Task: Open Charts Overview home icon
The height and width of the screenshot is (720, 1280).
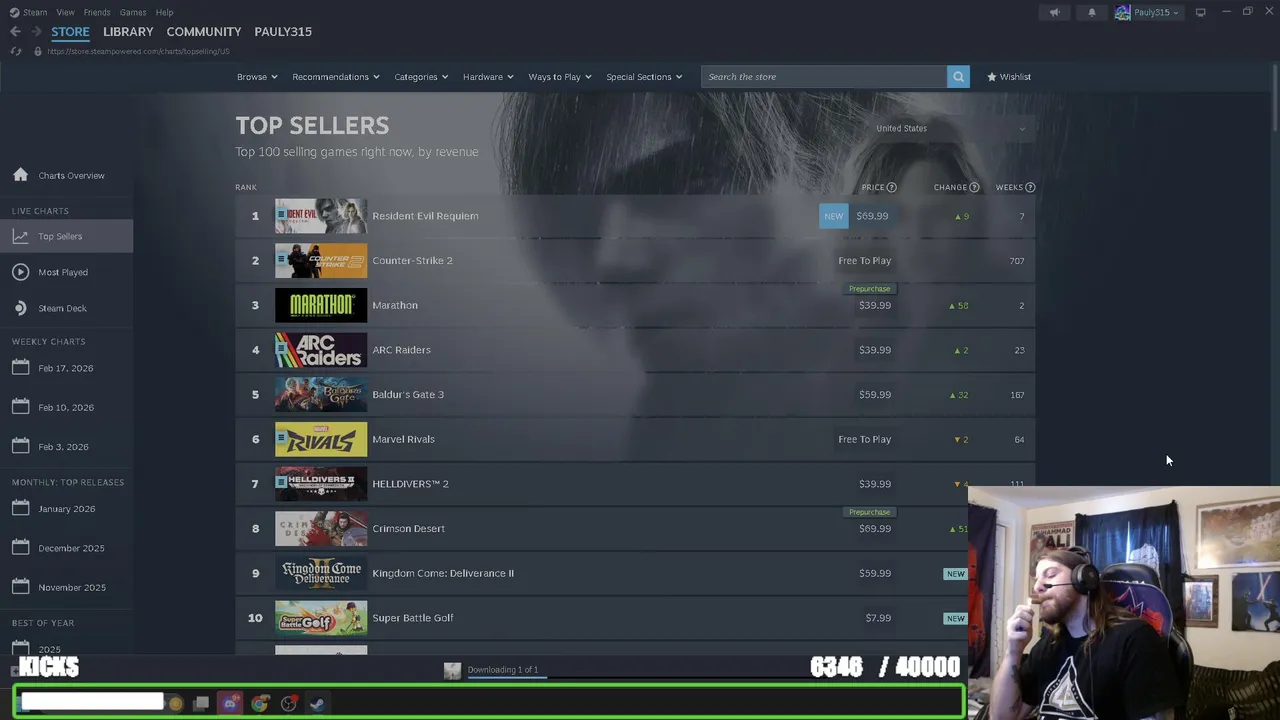Action: [x=21, y=175]
